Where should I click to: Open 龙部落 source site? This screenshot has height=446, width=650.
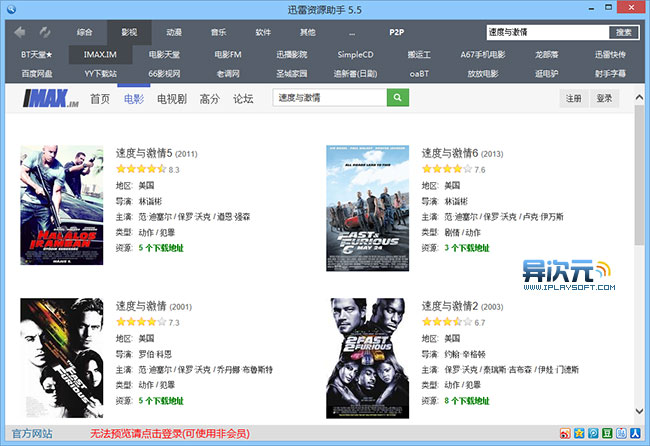(x=546, y=54)
